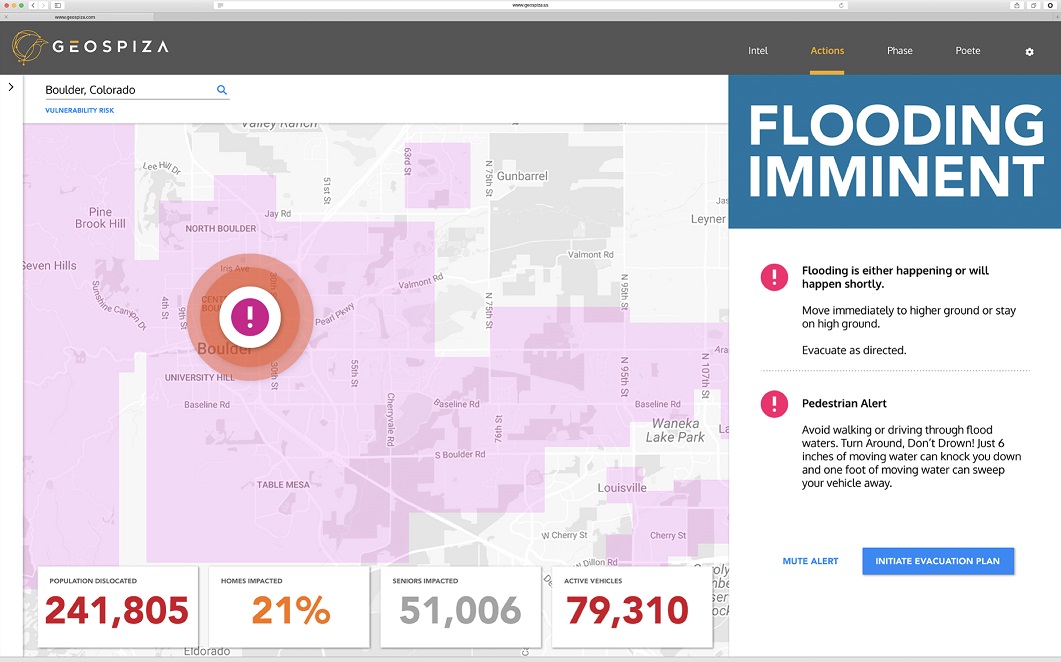Click the Valmont Rd label near Gunbarrel
The image size is (1061, 662).
pos(591,255)
